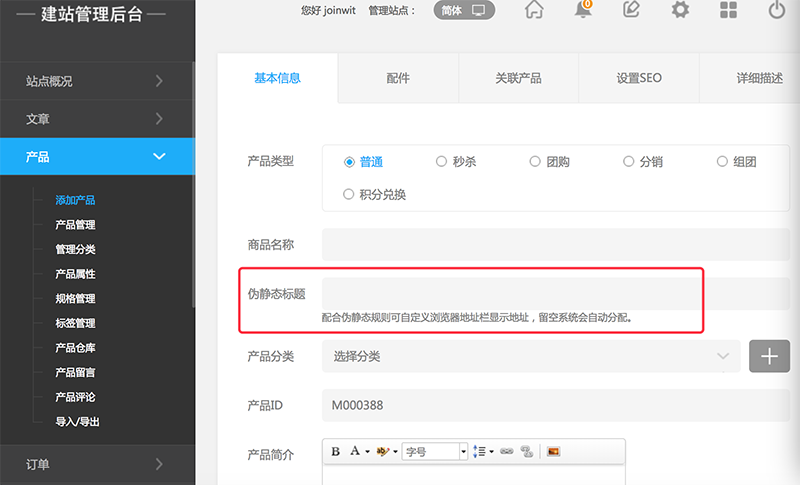Open the apps grid icon
The height and width of the screenshot is (485, 800).
(x=729, y=11)
